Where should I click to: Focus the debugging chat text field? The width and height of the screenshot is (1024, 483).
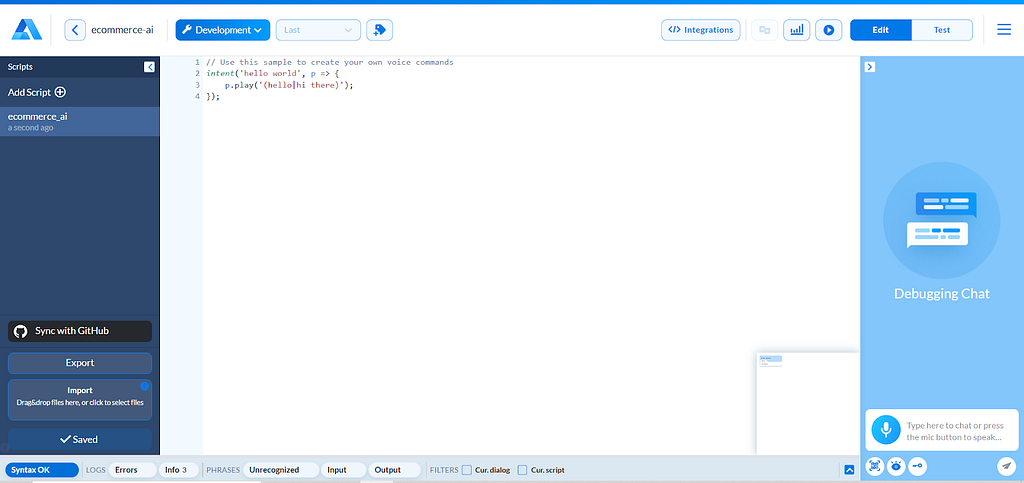point(959,430)
